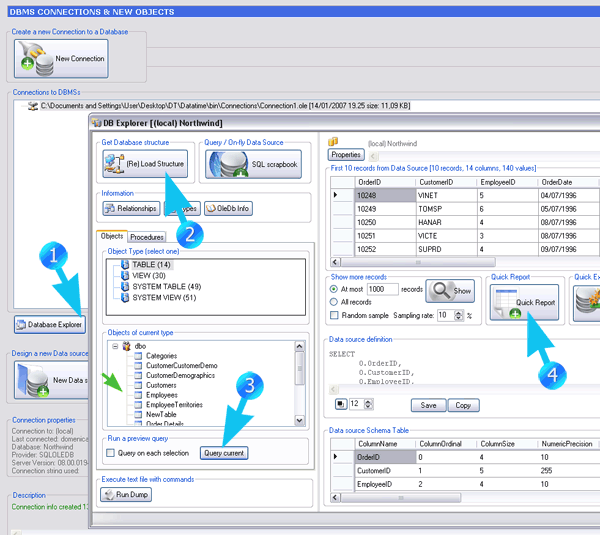This screenshot has height=535, width=600.
Task: Copy the data source definition
Action: (463, 405)
